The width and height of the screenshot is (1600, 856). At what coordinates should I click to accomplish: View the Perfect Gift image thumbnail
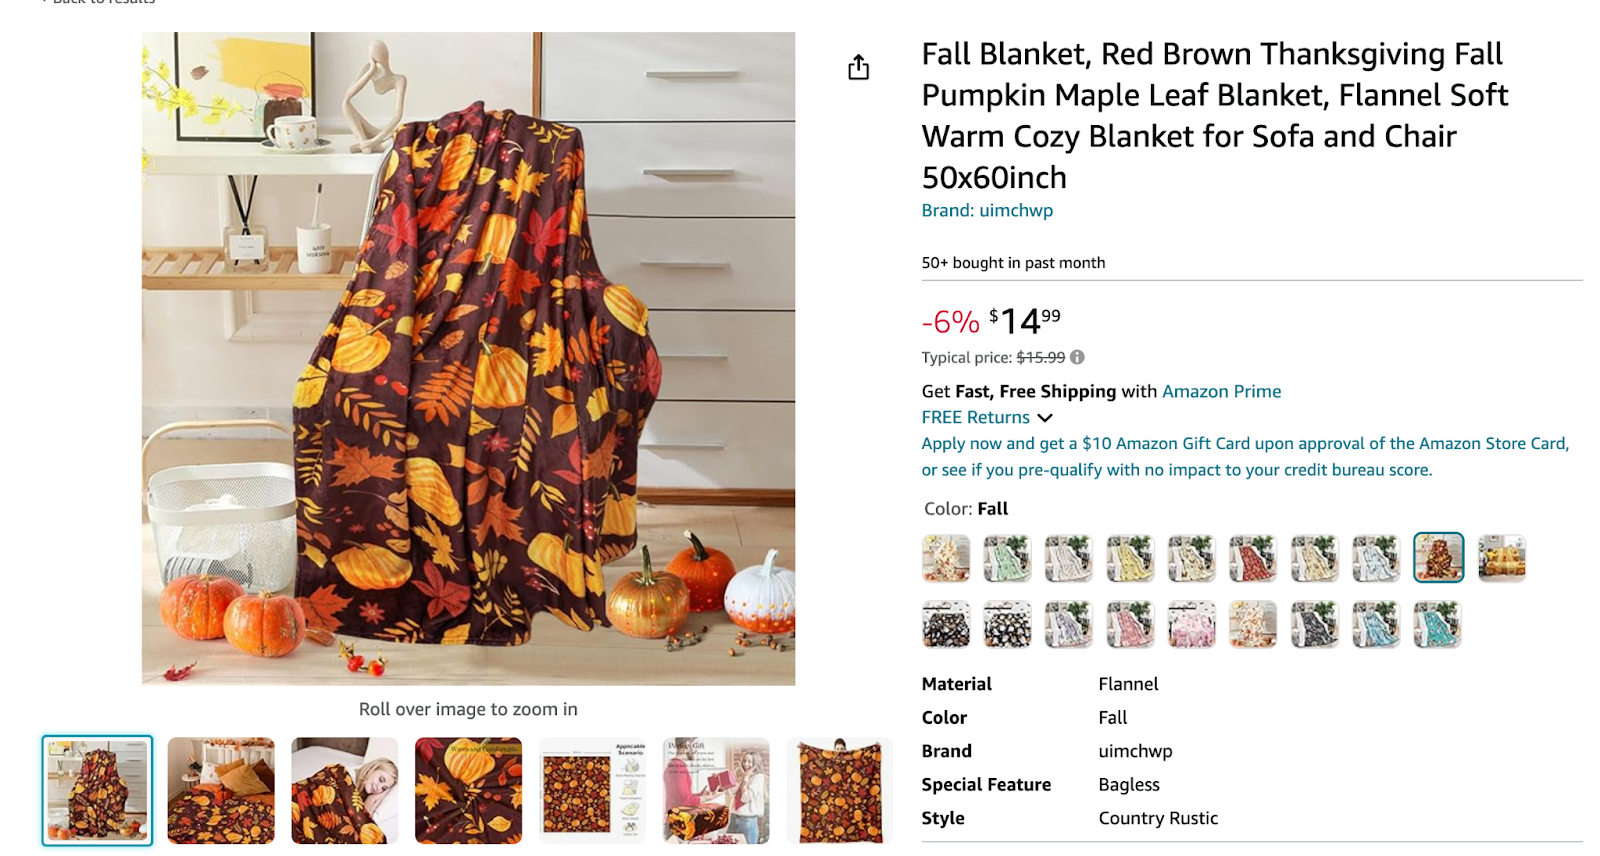716,790
